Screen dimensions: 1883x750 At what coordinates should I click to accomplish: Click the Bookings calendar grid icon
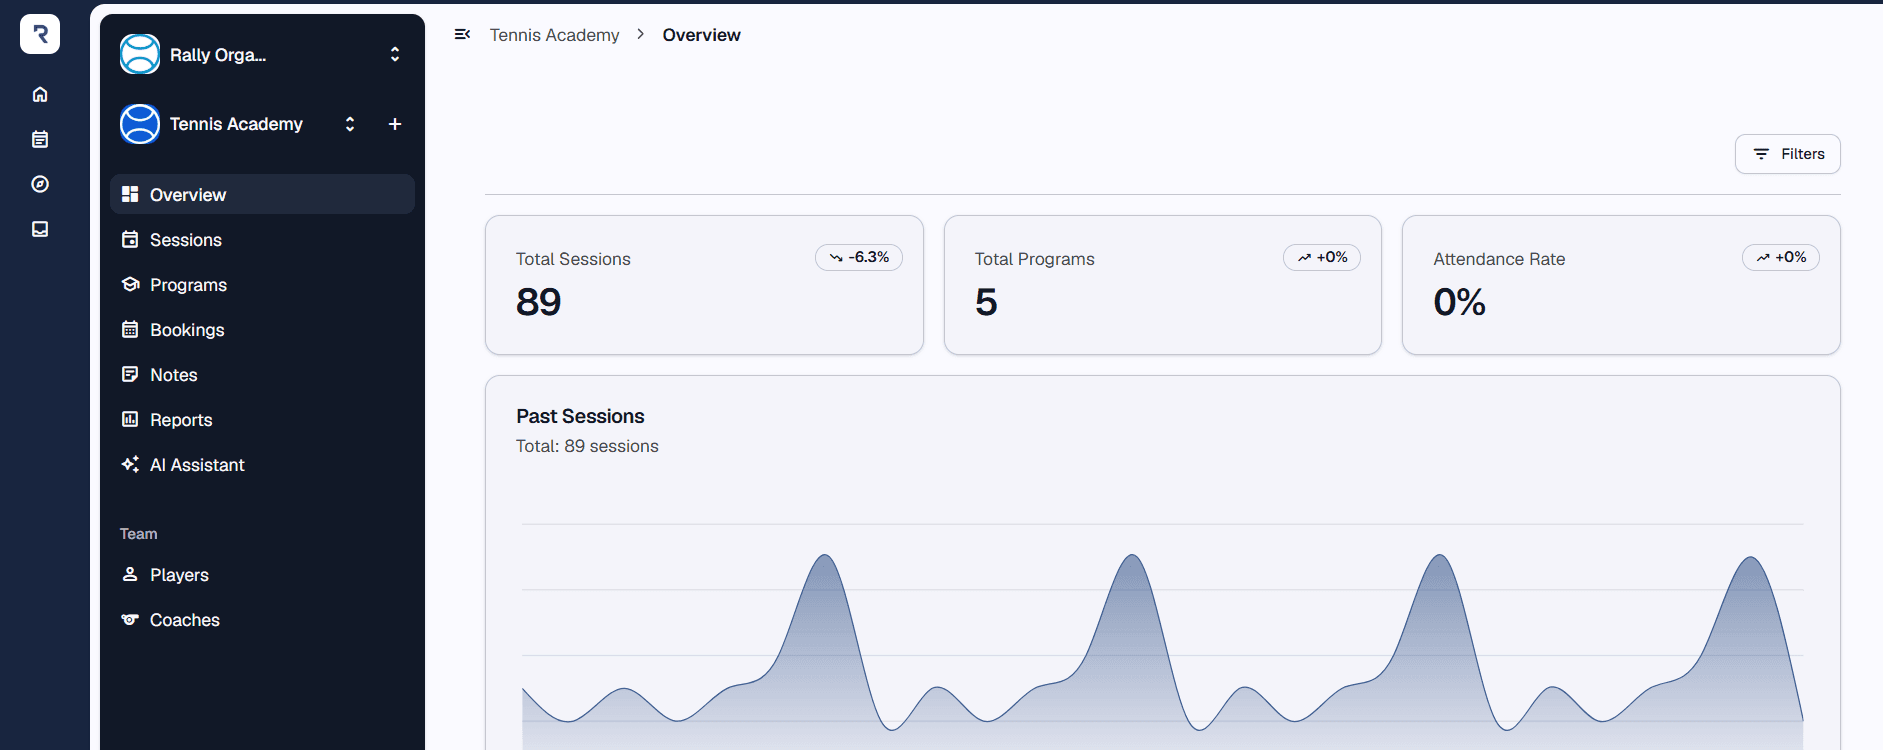tap(130, 329)
